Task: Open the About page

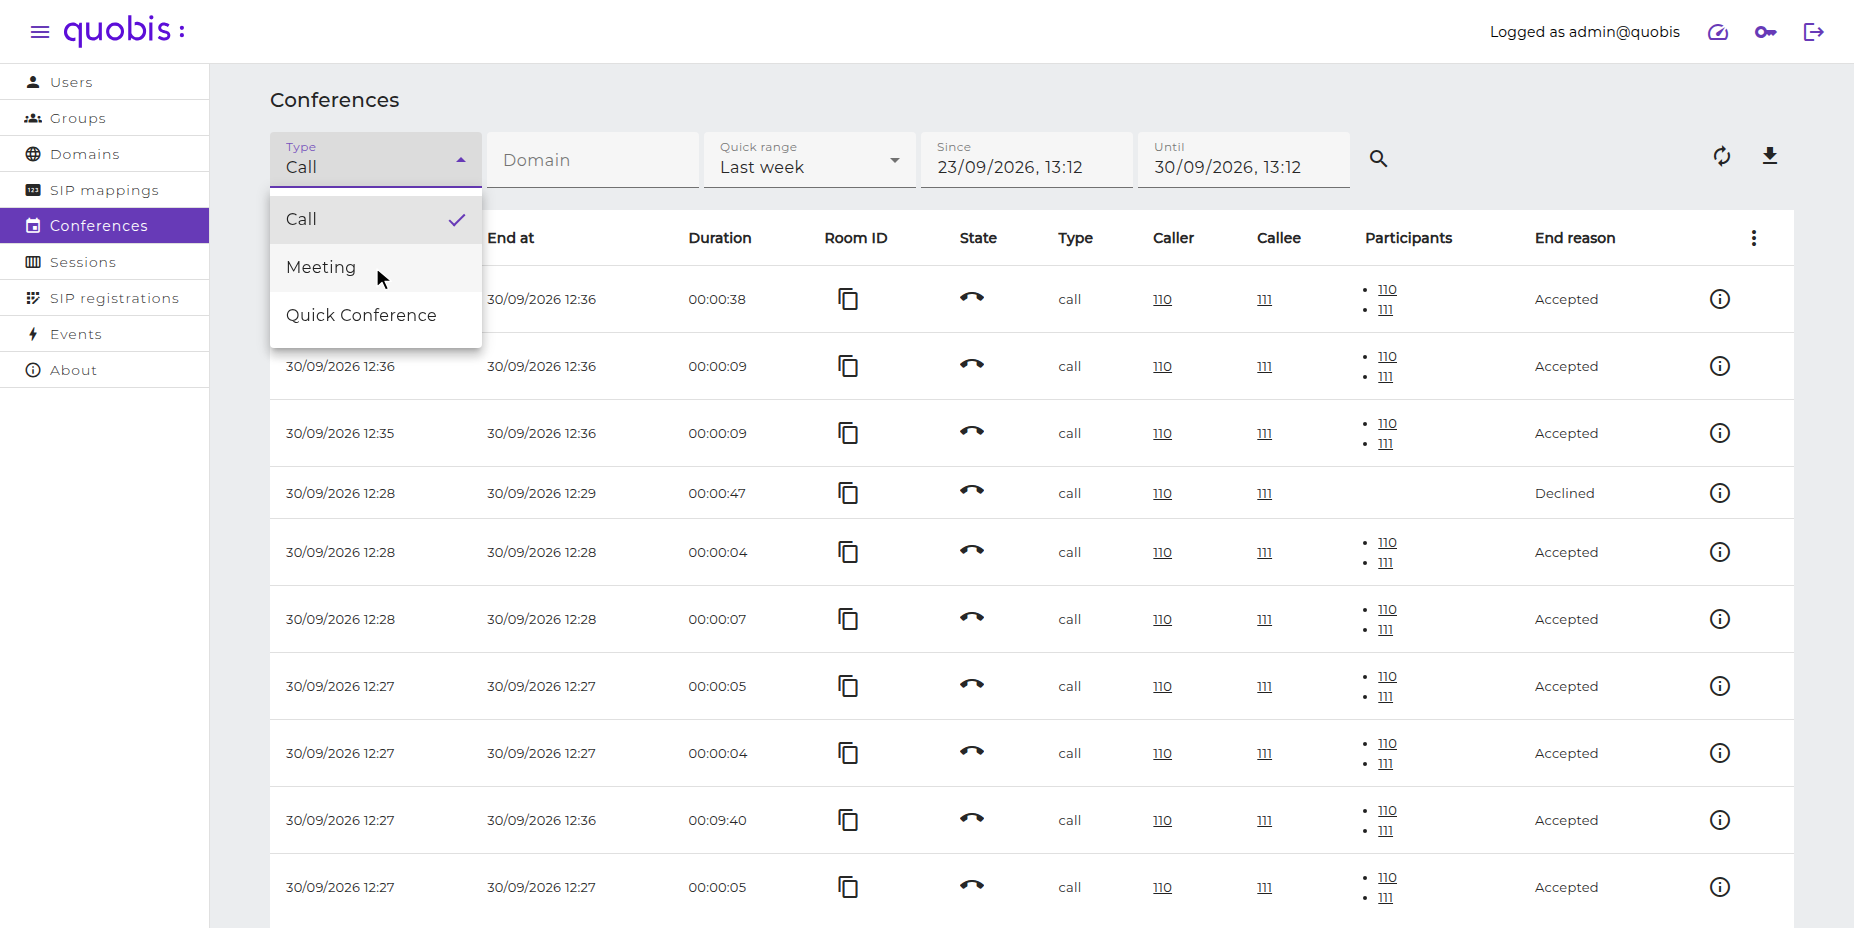Action: 104,370
